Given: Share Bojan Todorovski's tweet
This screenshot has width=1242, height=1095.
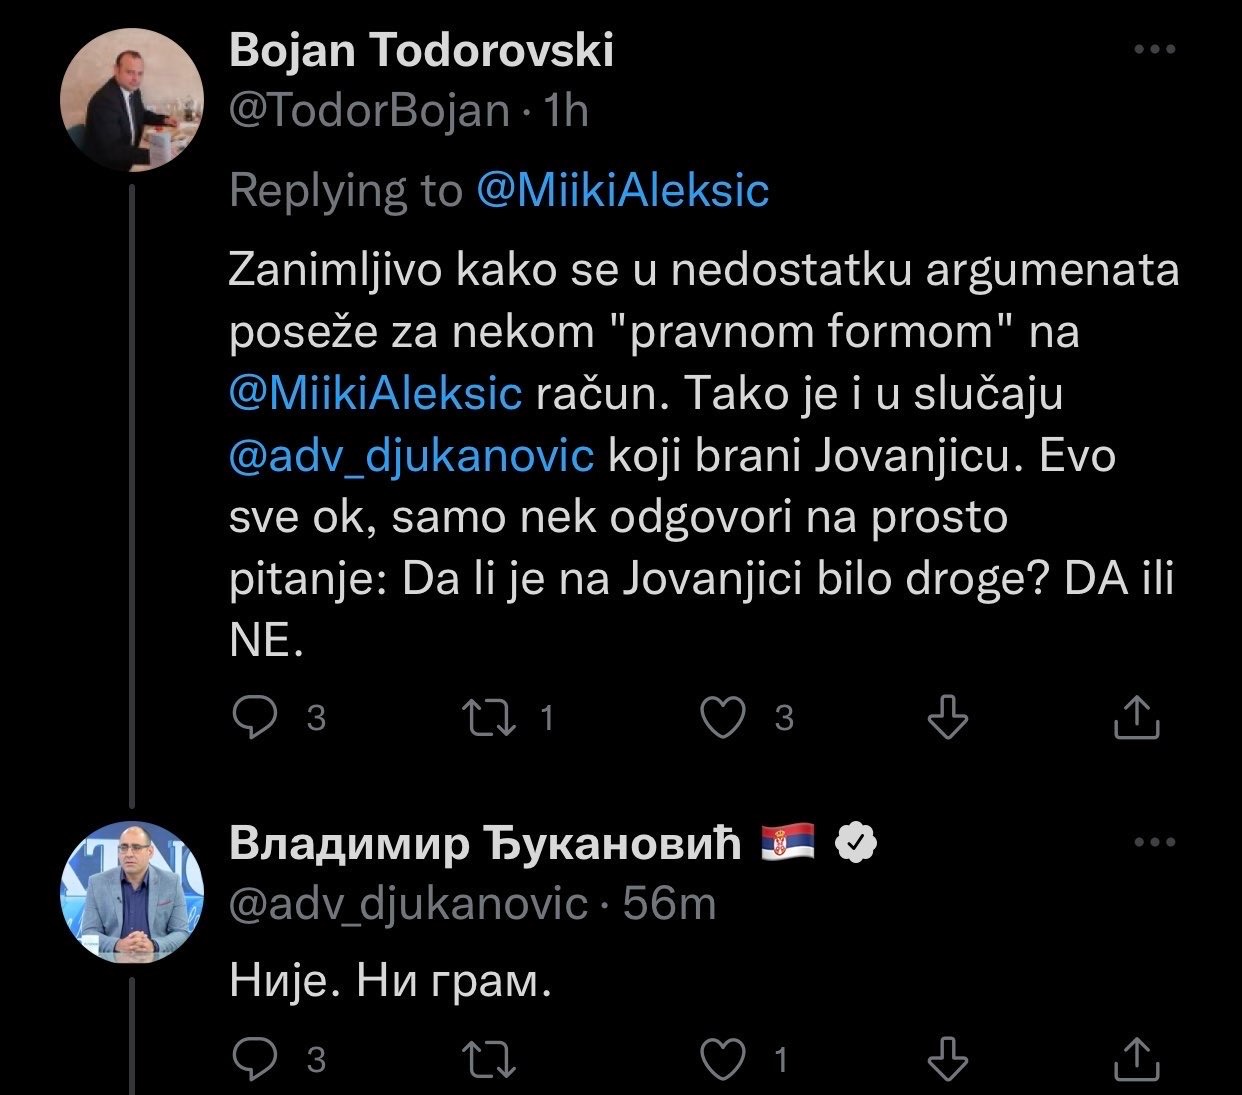Looking at the screenshot, I should [x=1136, y=717].
